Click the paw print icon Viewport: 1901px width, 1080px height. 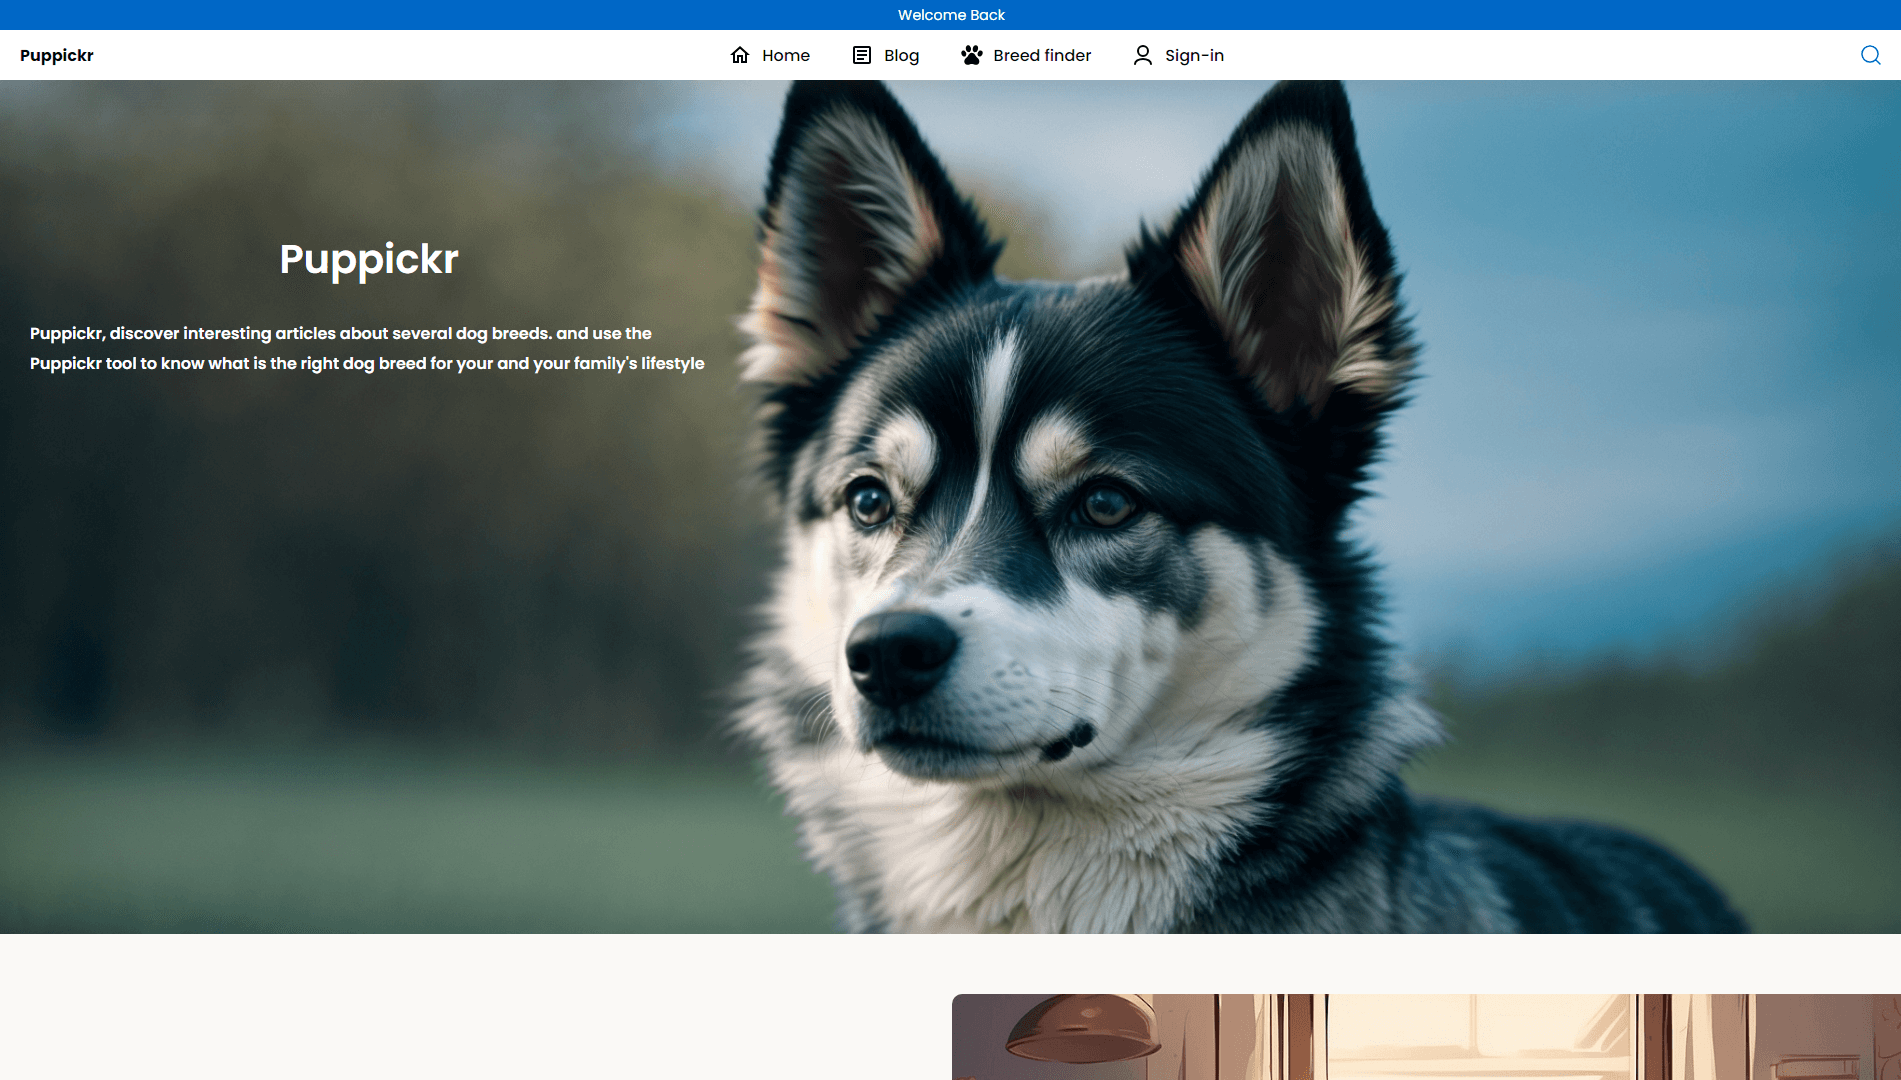point(971,55)
